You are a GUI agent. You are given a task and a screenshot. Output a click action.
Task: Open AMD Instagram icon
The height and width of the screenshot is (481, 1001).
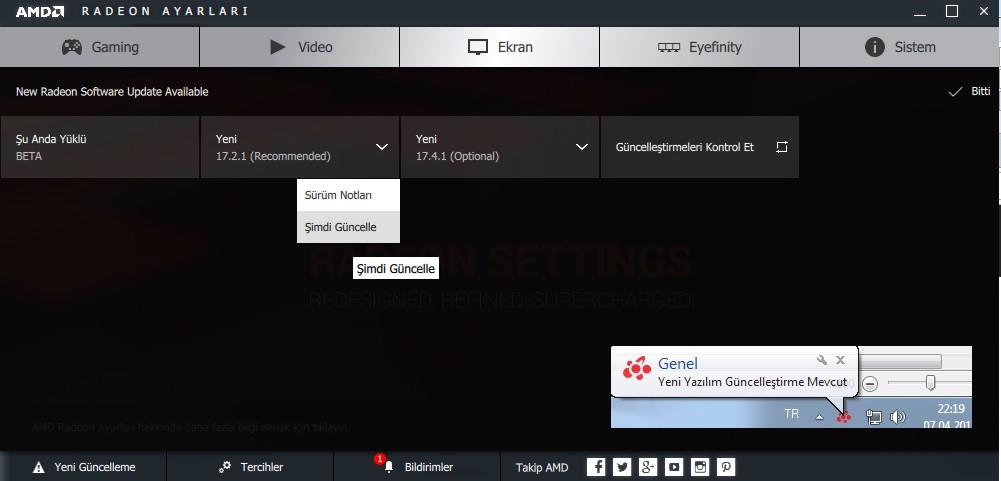tap(700, 467)
